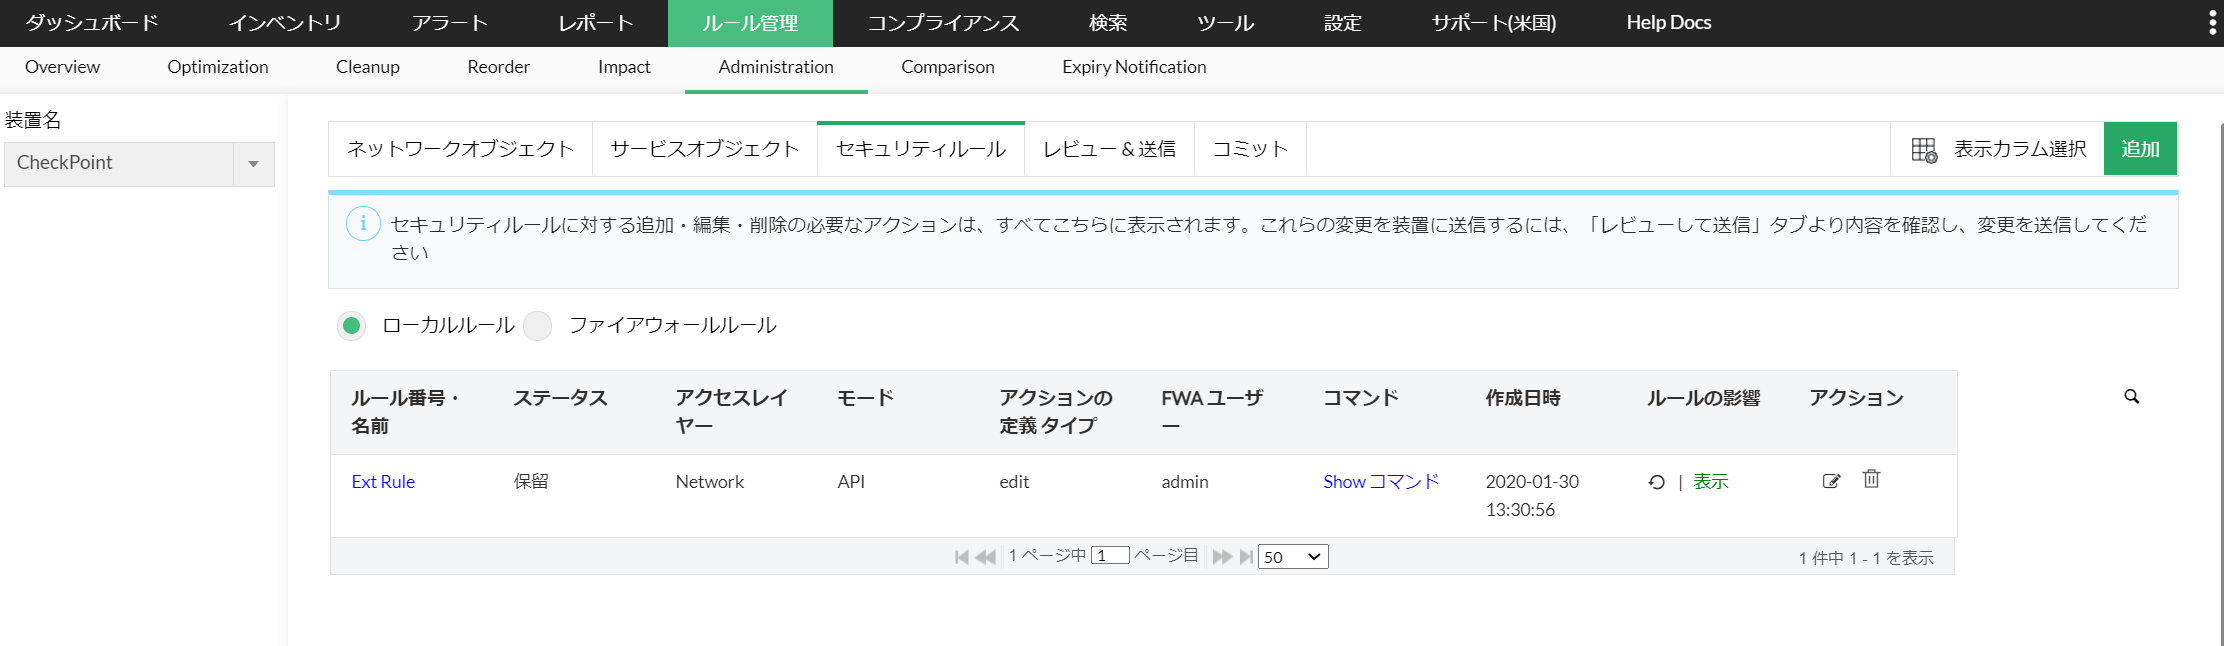
Task: Click the green 追加 button
Action: 2141,149
